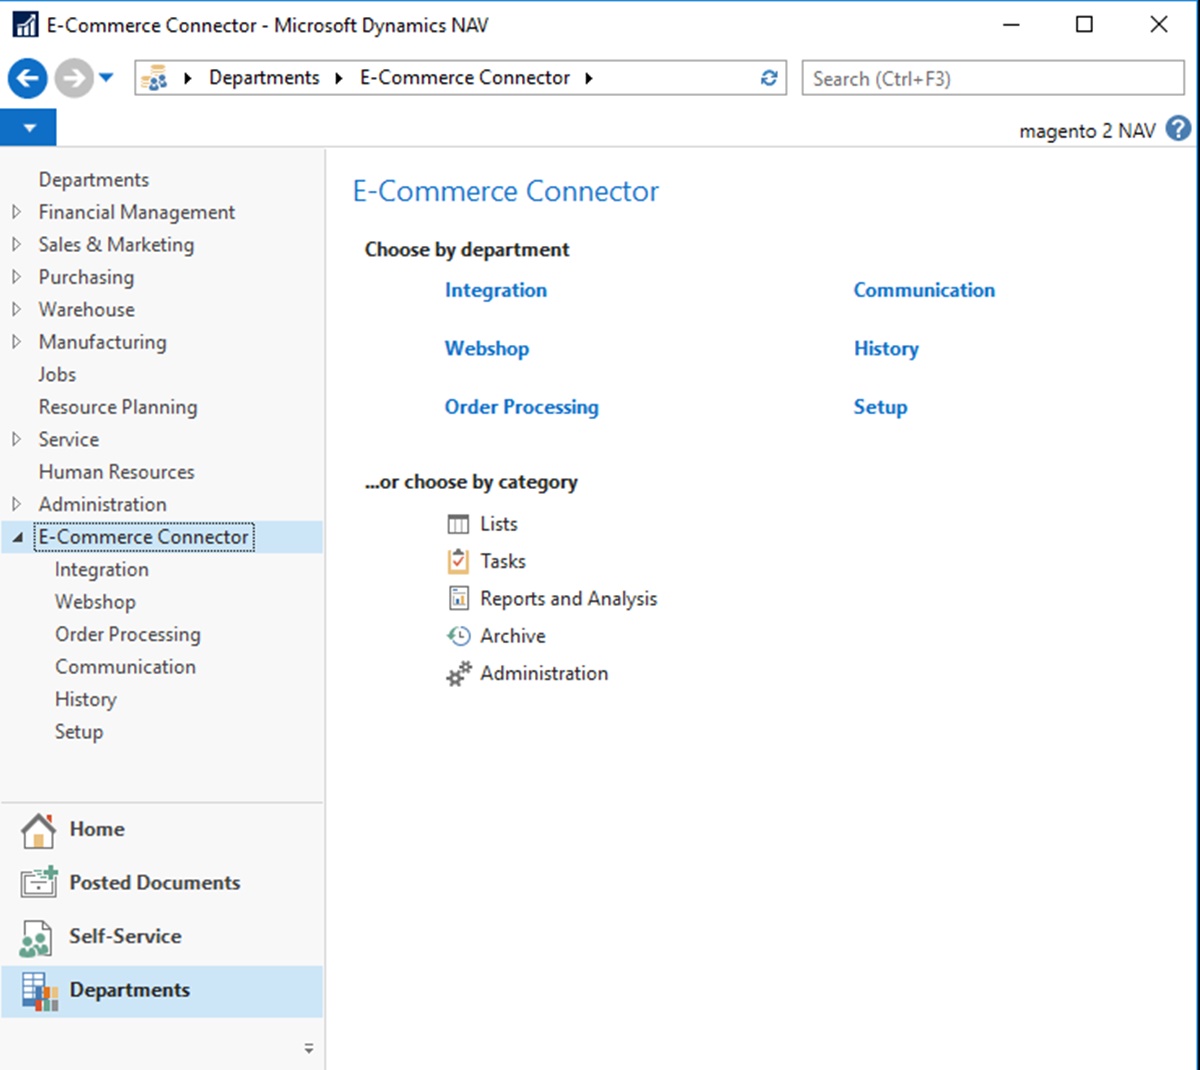The height and width of the screenshot is (1070, 1200).
Task: Open the Order Processing department link
Action: (522, 407)
